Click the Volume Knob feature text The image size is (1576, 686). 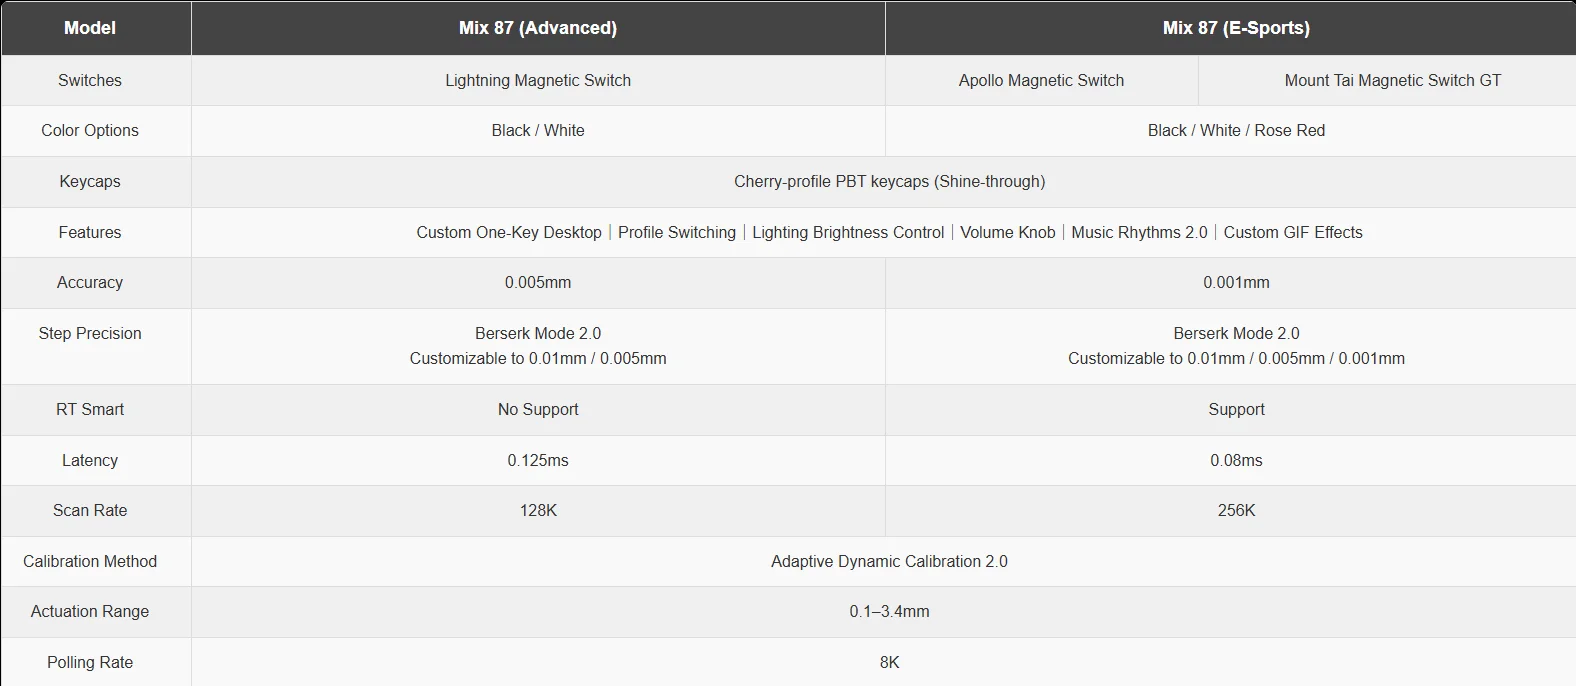click(1007, 232)
